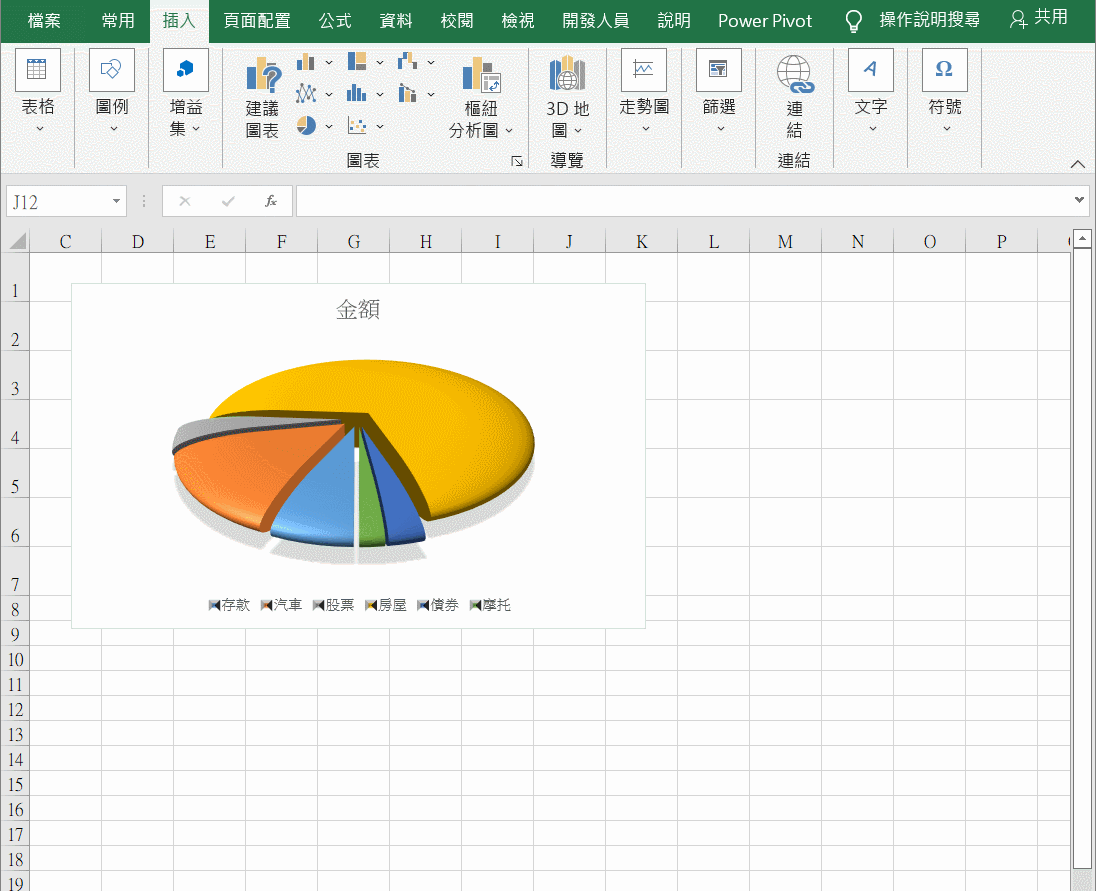Select the 汽車 legend entry

coord(281,604)
